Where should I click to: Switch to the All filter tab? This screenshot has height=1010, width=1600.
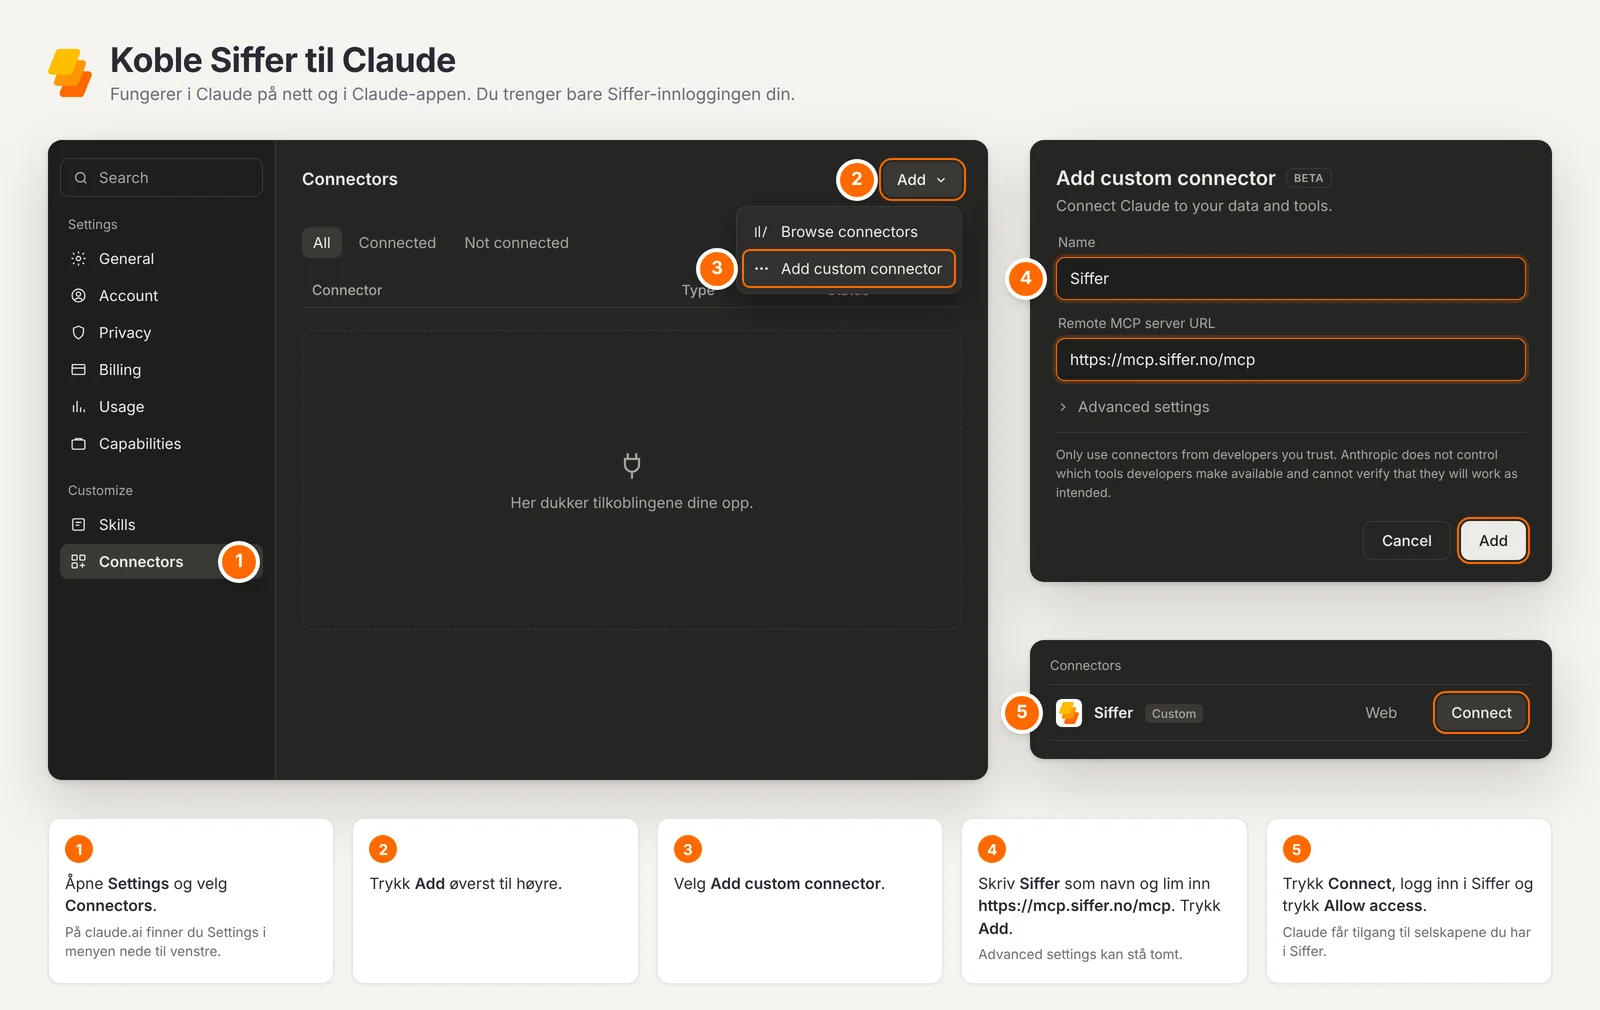pyautogui.click(x=322, y=243)
